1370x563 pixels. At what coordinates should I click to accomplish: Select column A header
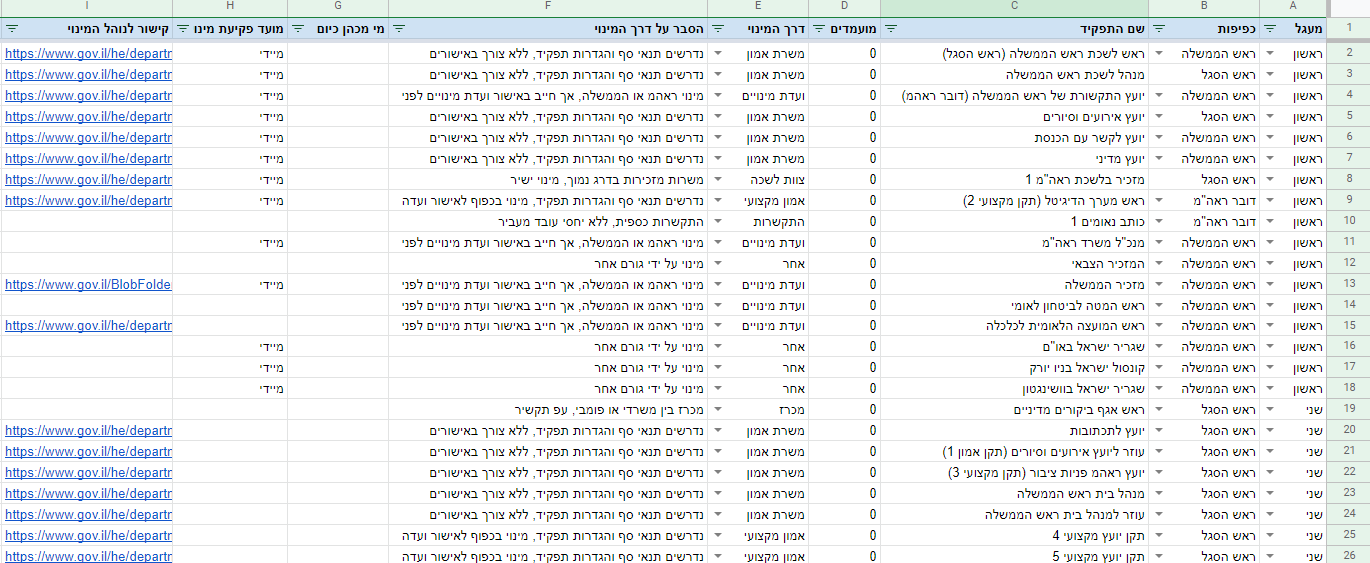coord(1294,8)
